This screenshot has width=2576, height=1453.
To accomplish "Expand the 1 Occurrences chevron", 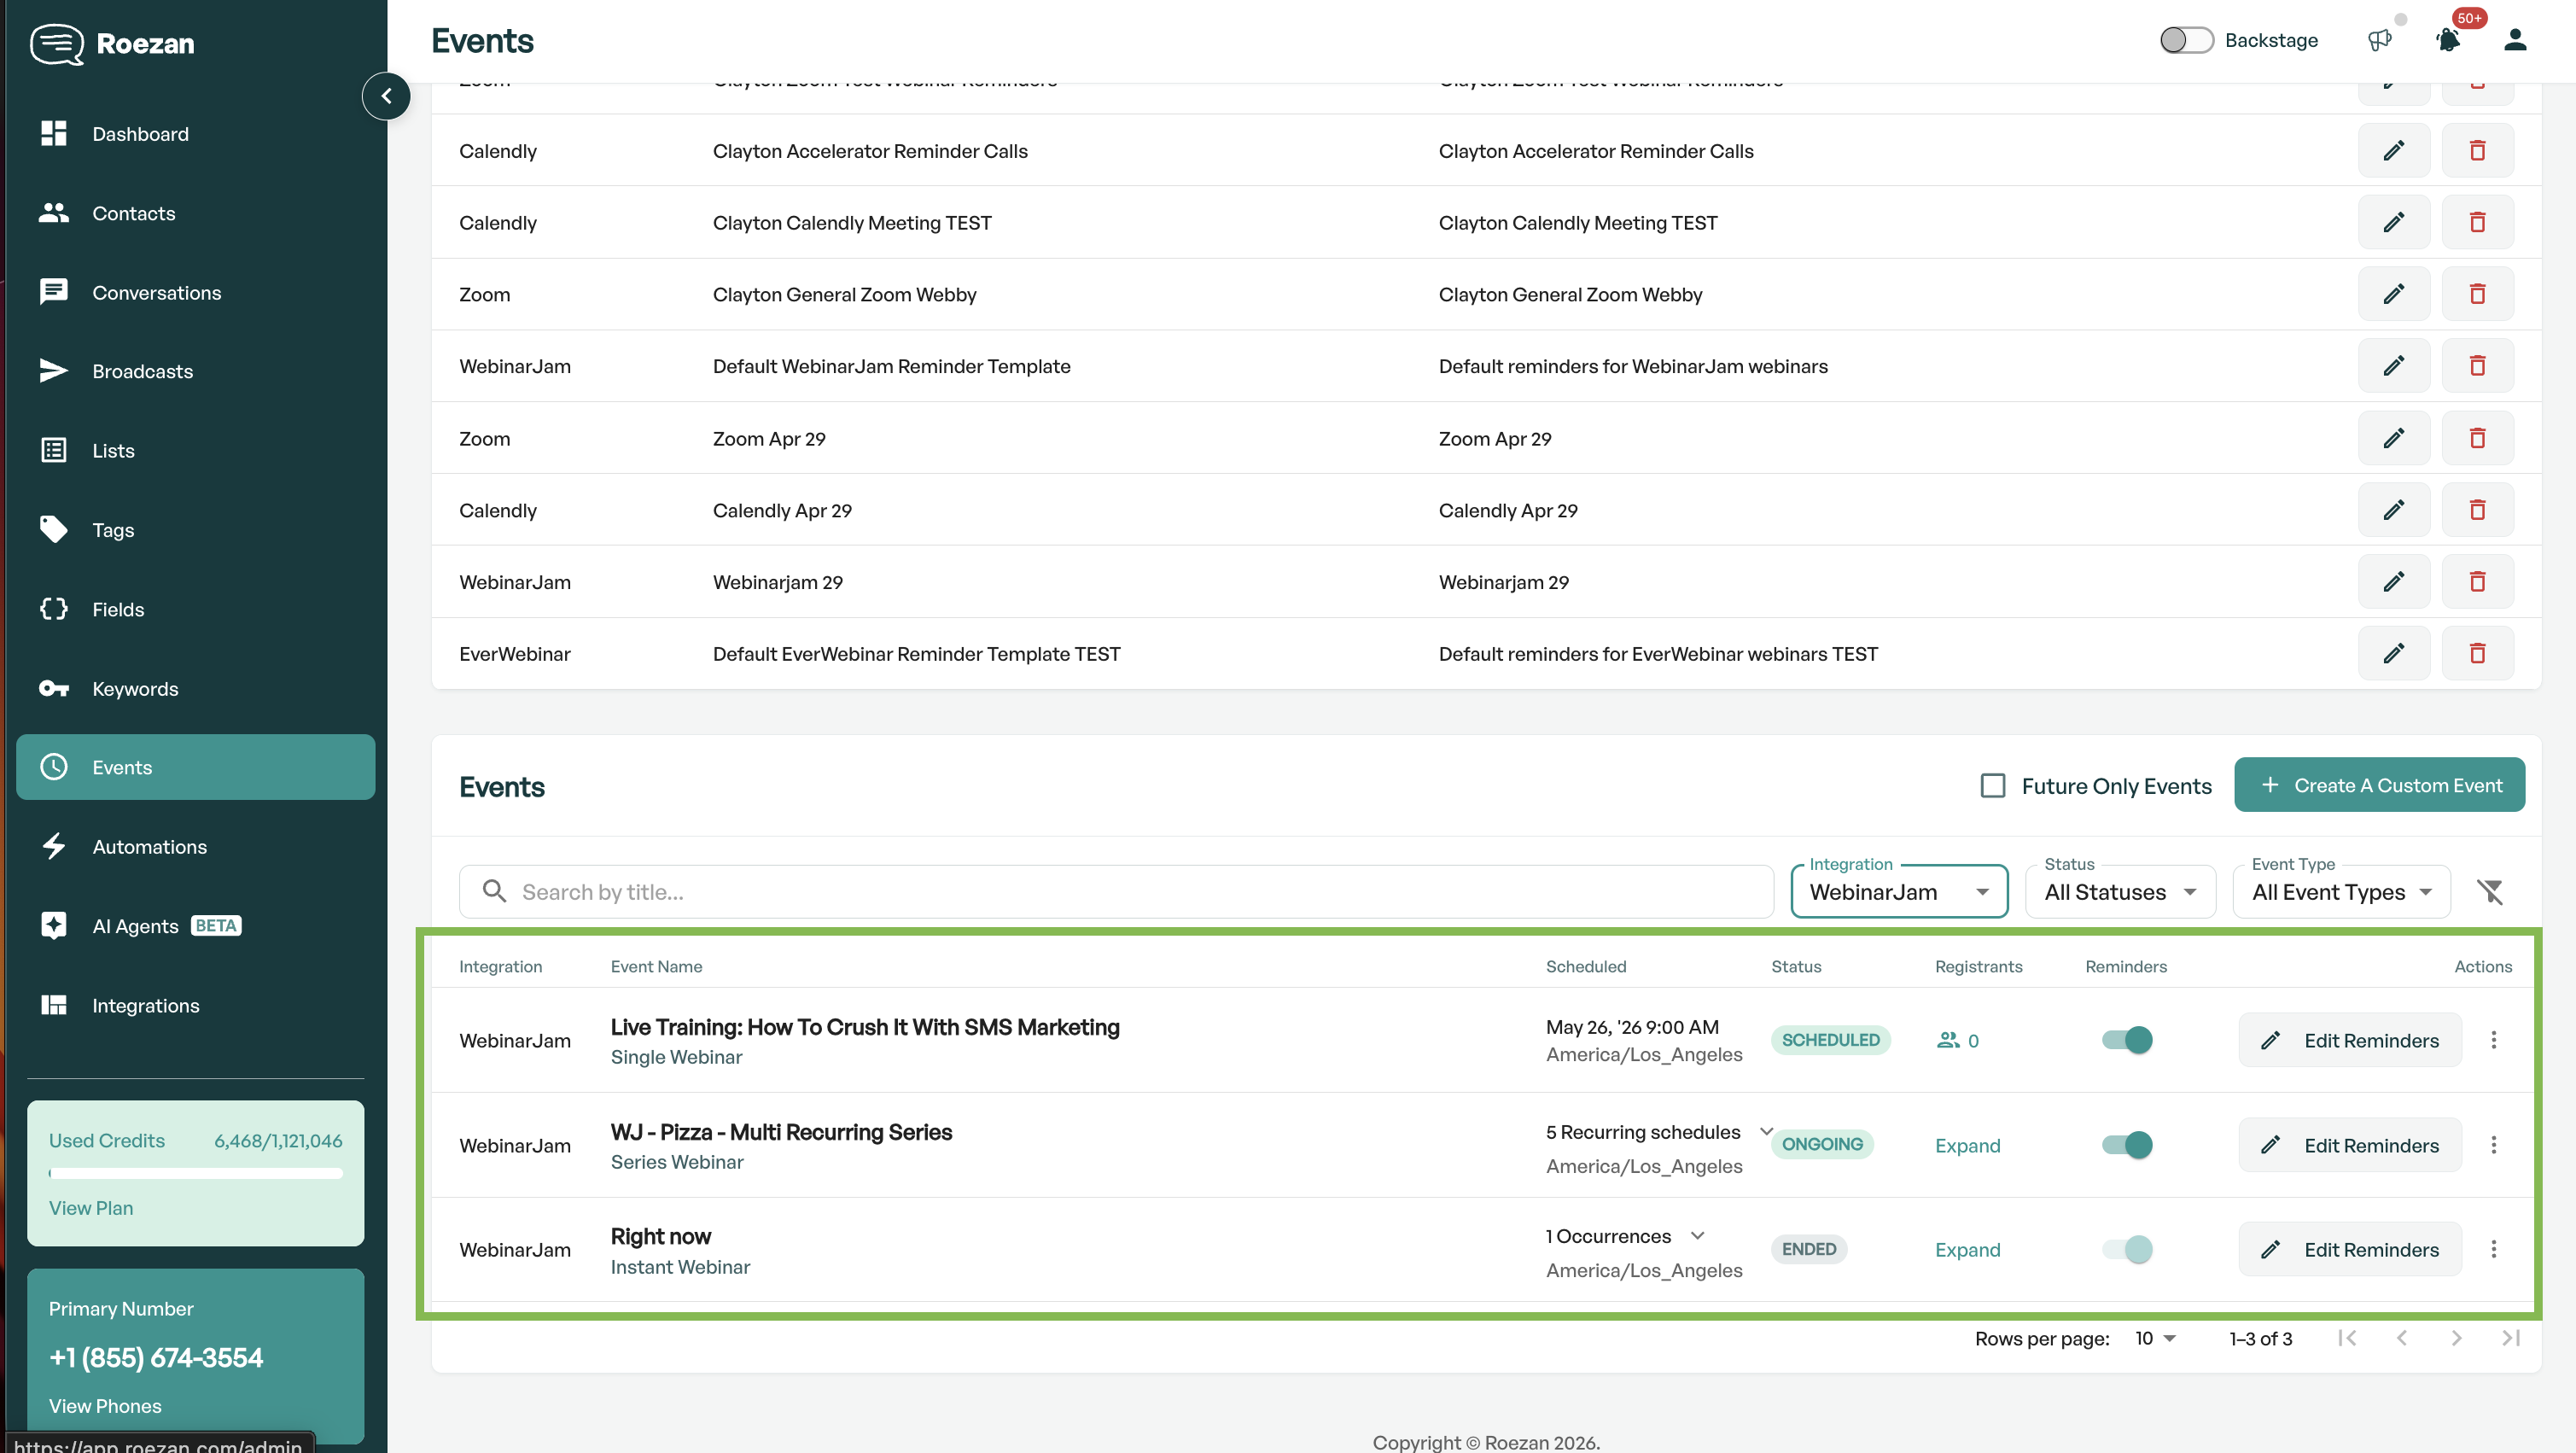I will tap(1697, 1236).
